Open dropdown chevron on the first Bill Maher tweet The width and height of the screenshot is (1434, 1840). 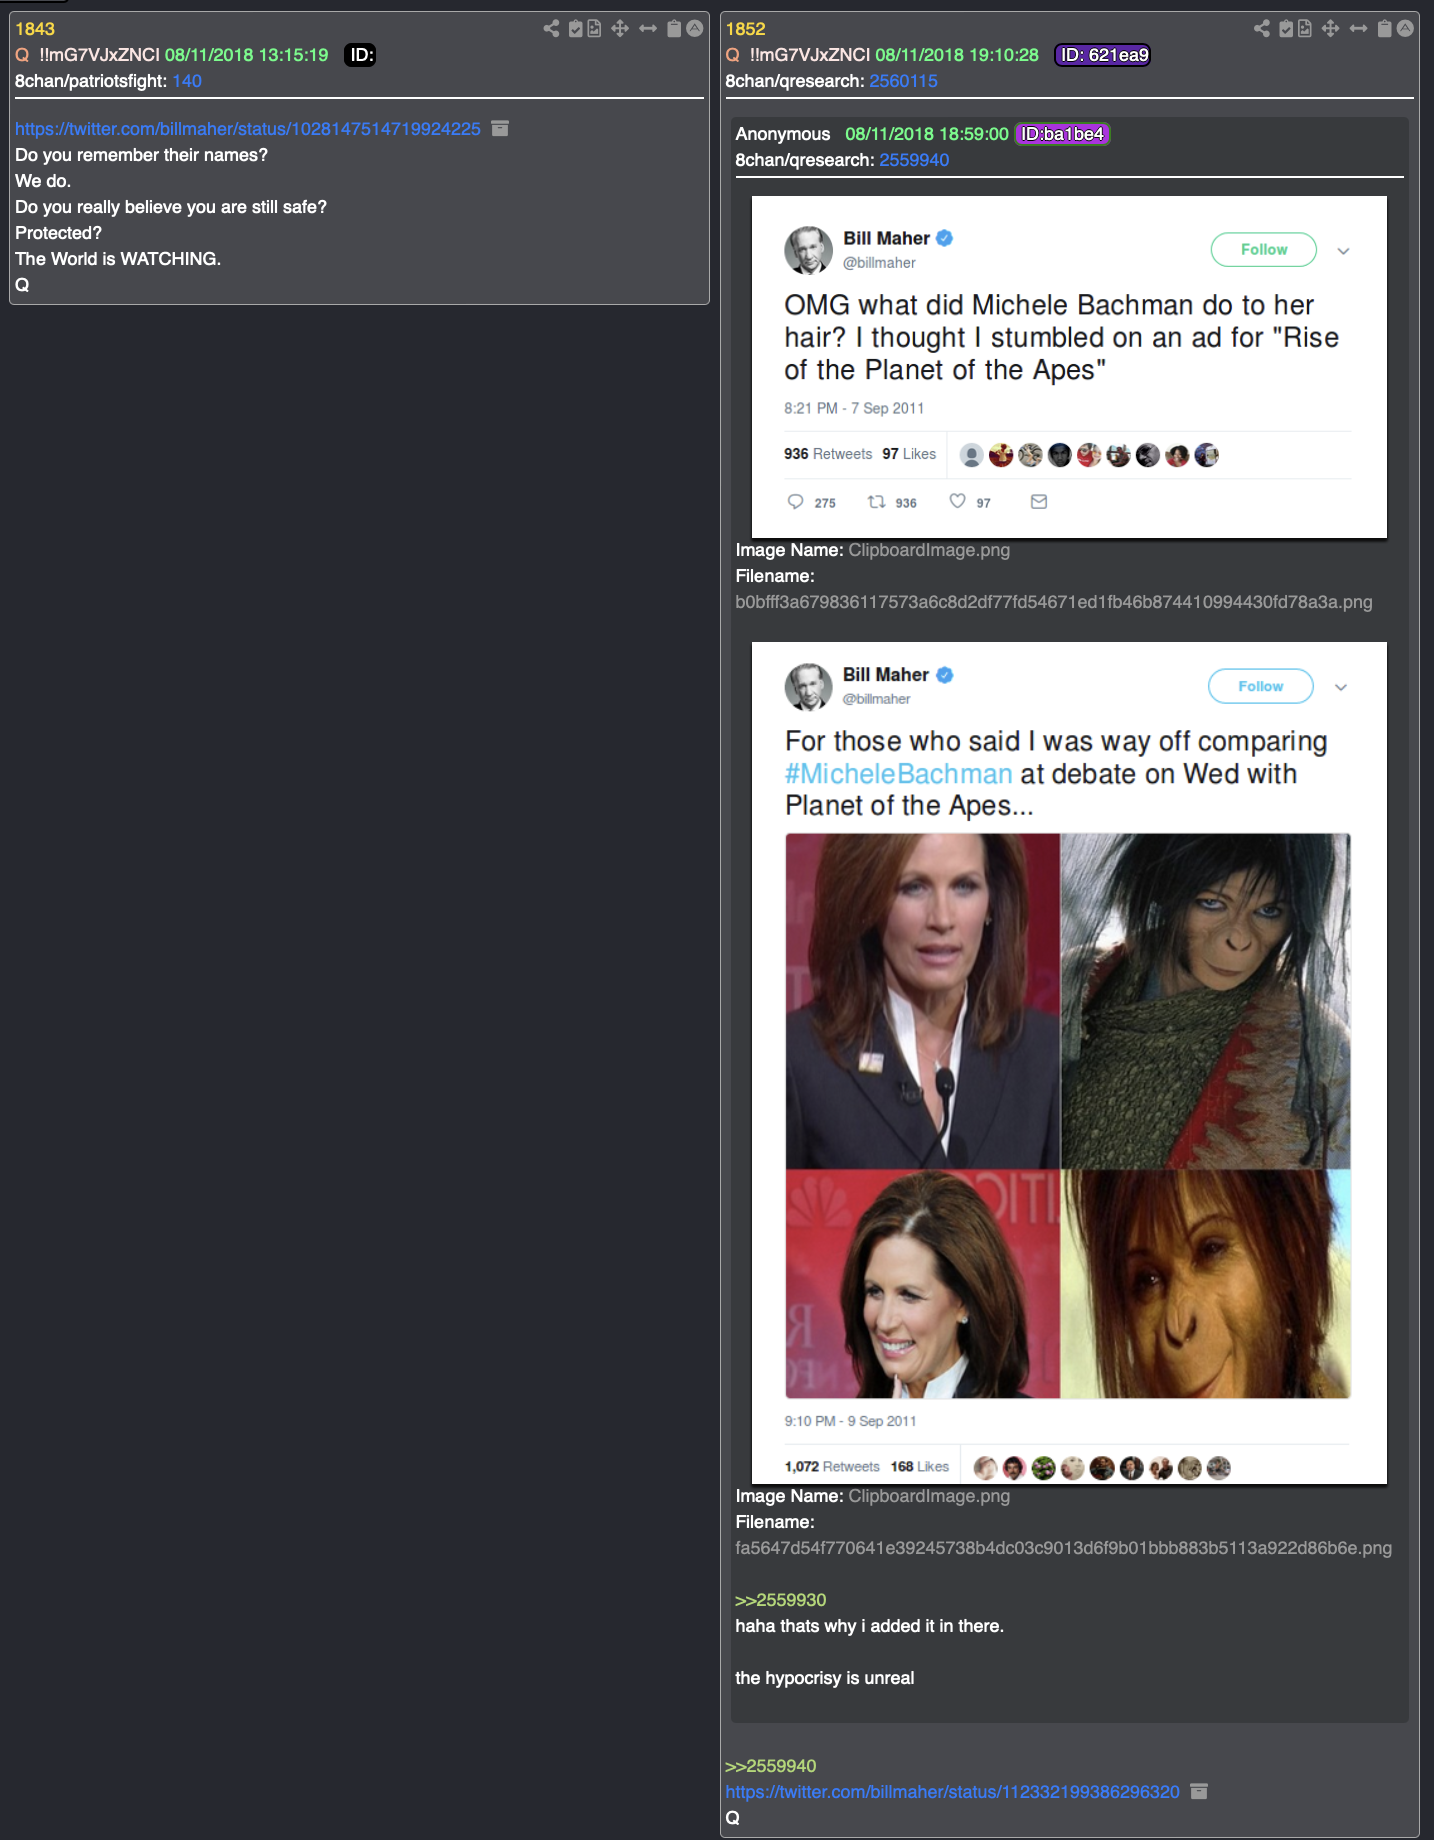[x=1343, y=251]
